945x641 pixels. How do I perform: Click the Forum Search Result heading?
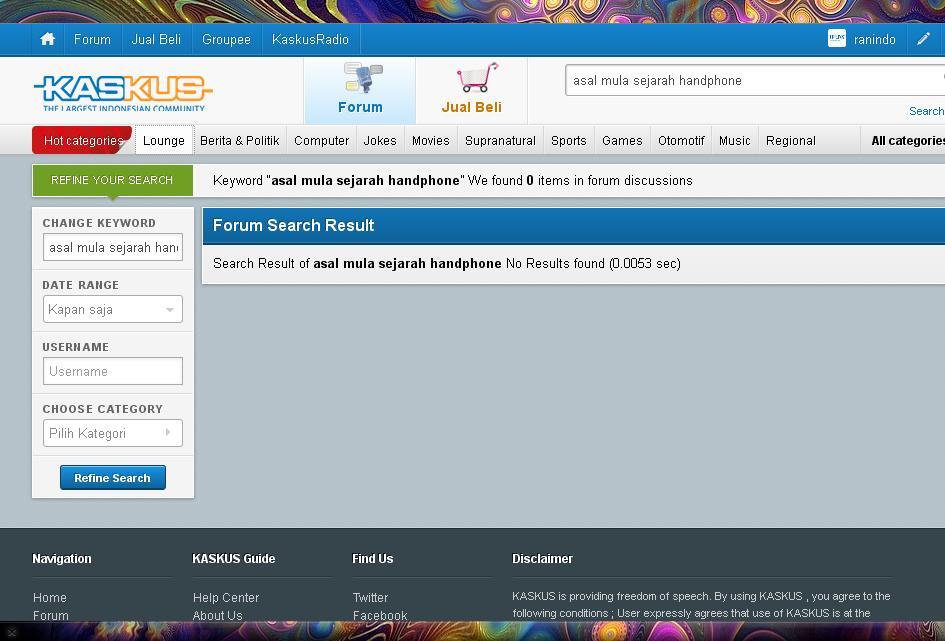(294, 225)
